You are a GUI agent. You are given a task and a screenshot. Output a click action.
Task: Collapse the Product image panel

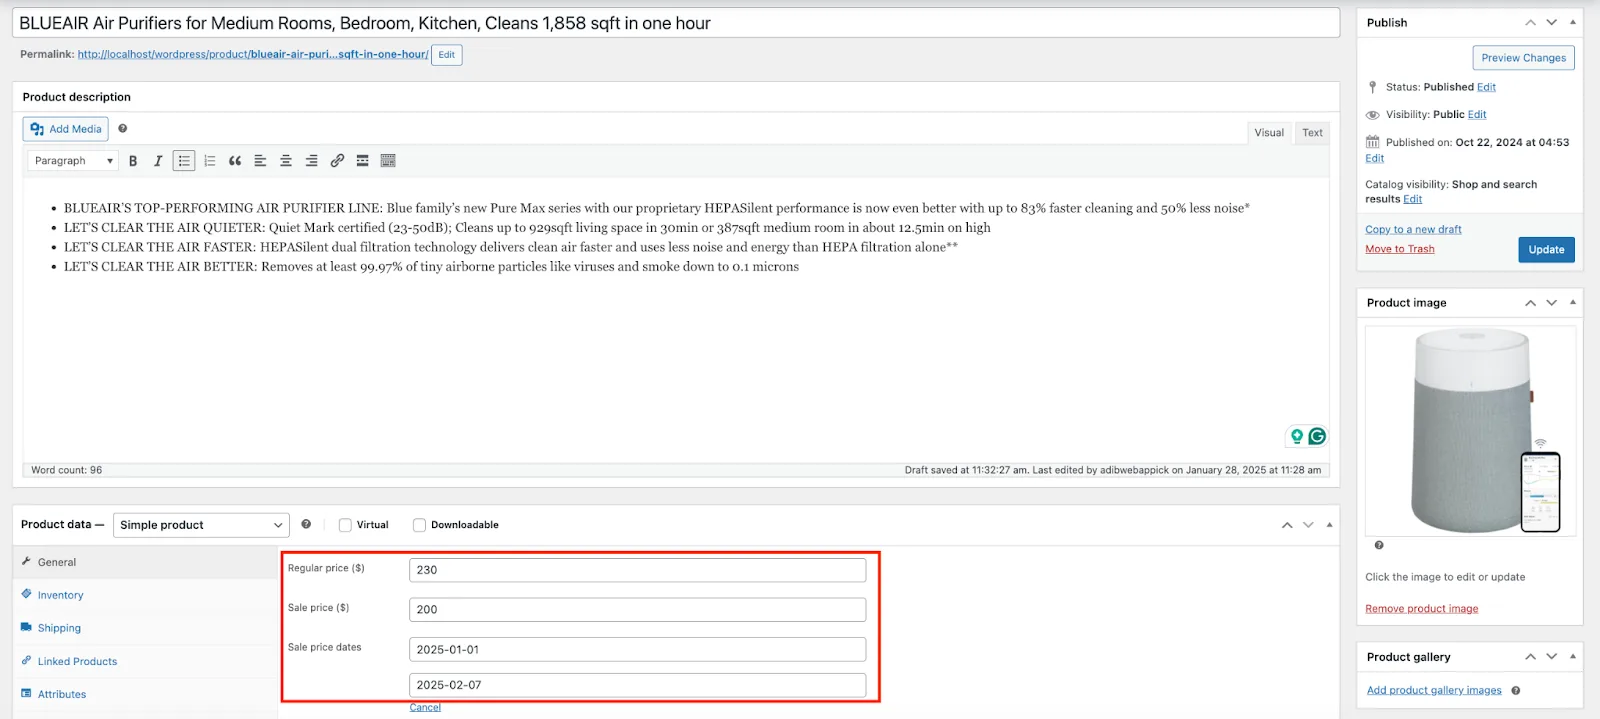point(1573,303)
